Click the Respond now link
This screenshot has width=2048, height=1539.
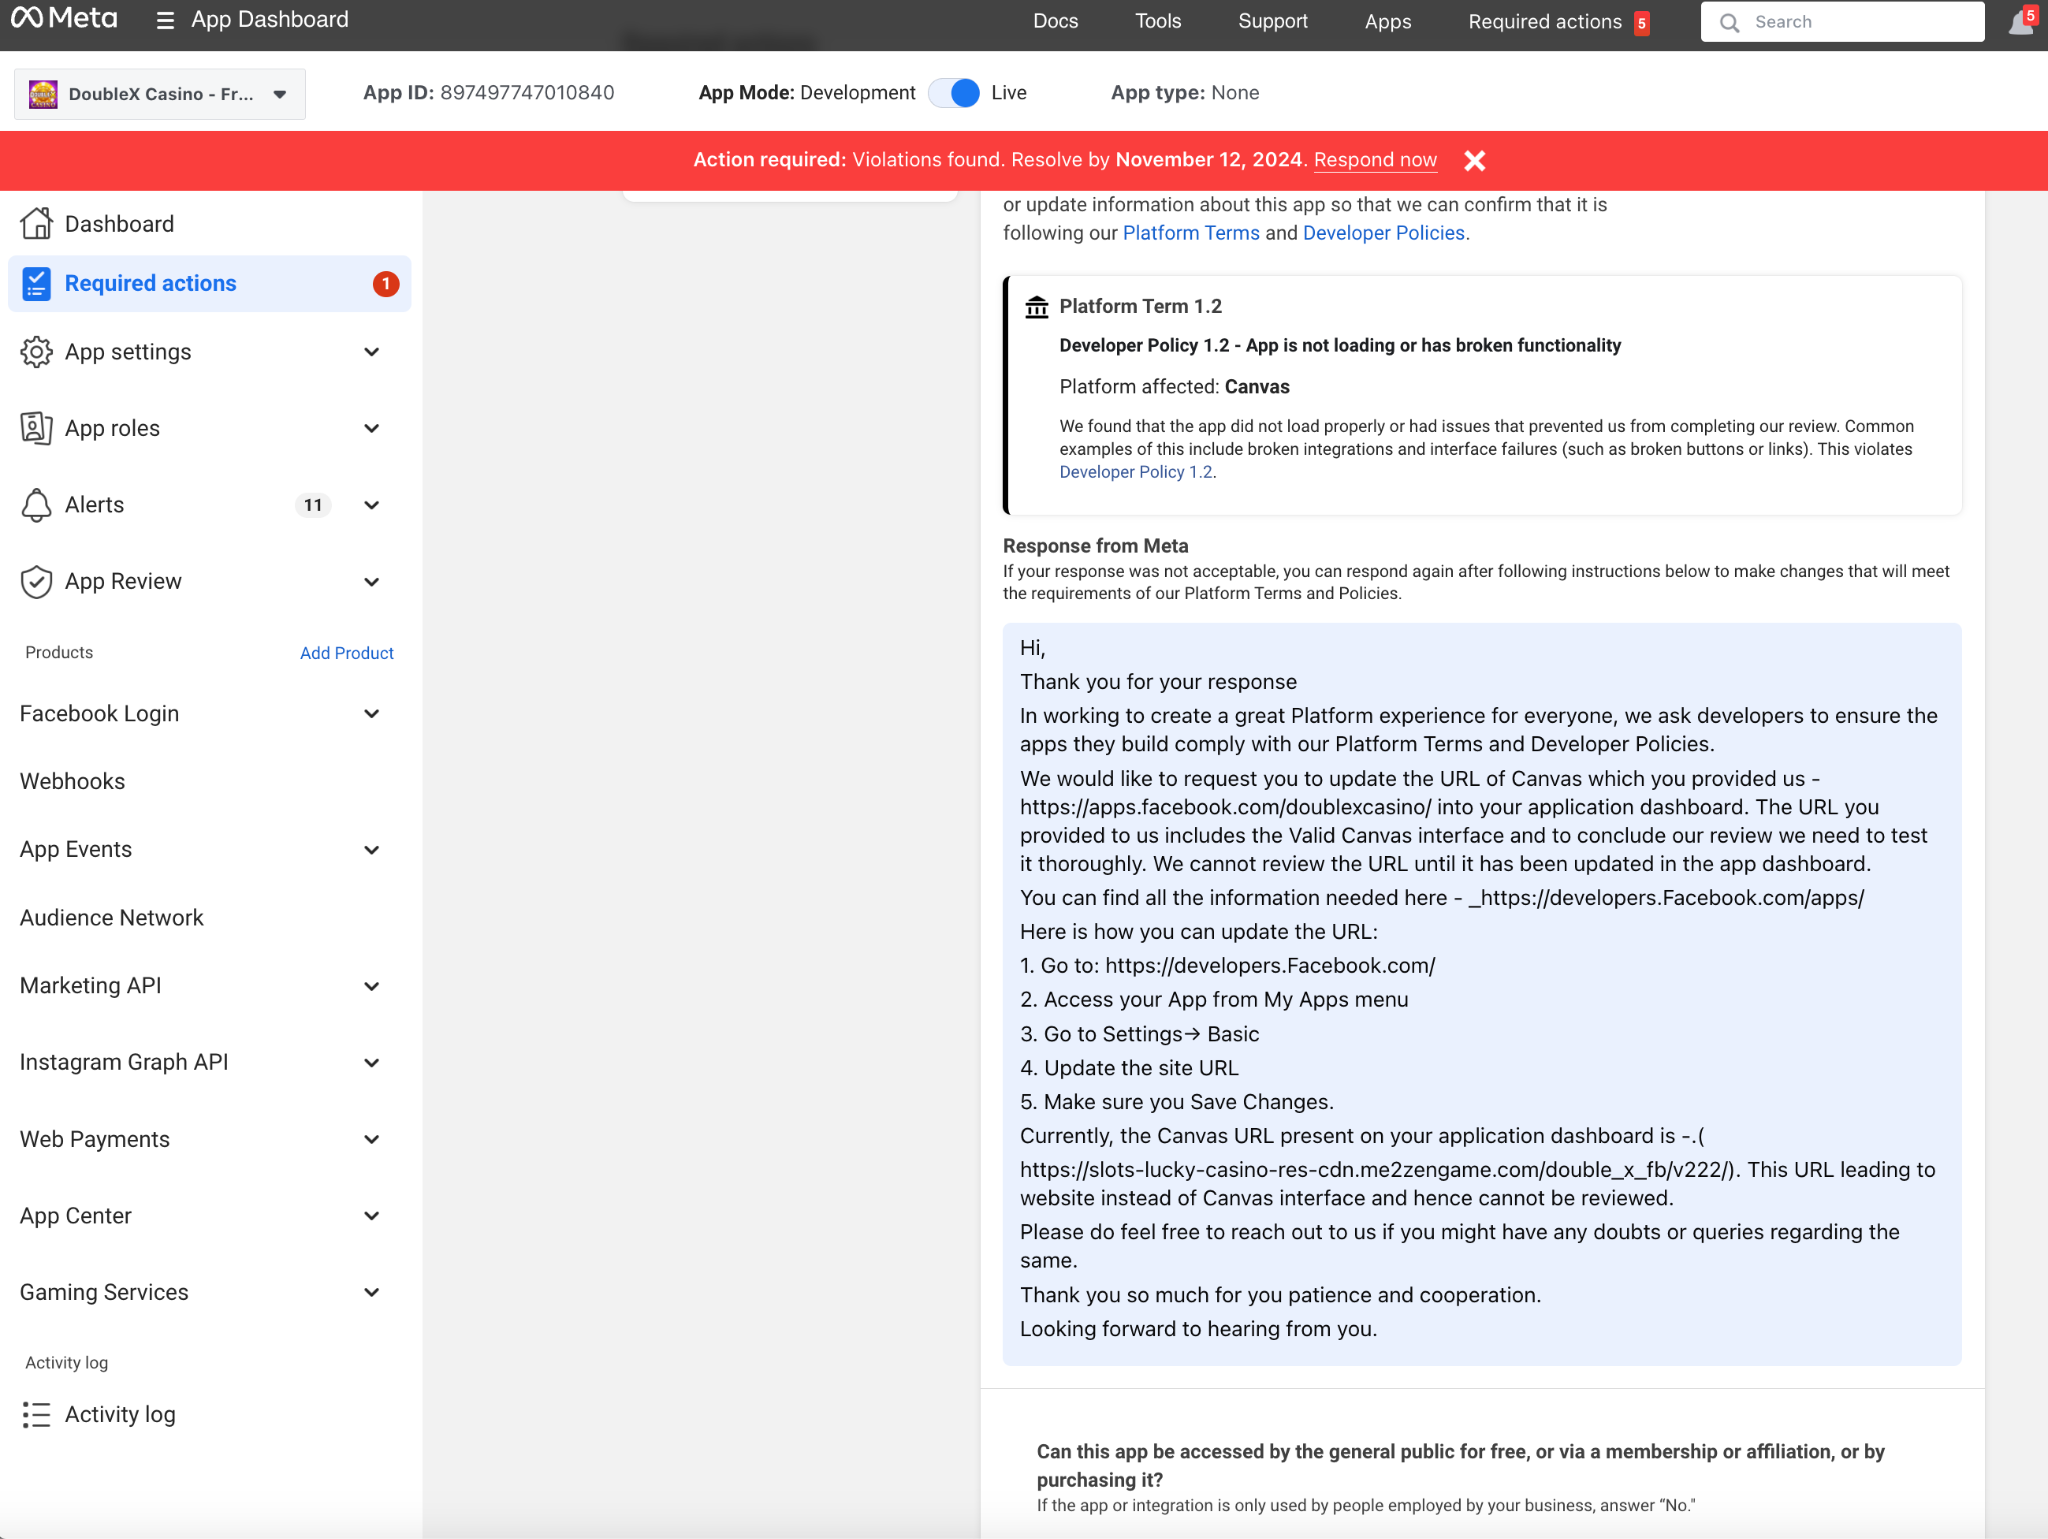[x=1375, y=160]
